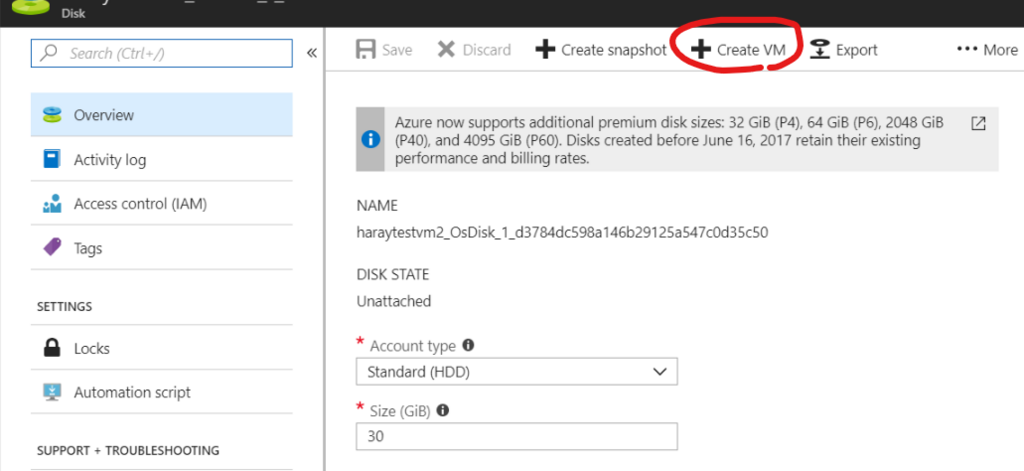Click the Export download icon

click(x=820, y=50)
